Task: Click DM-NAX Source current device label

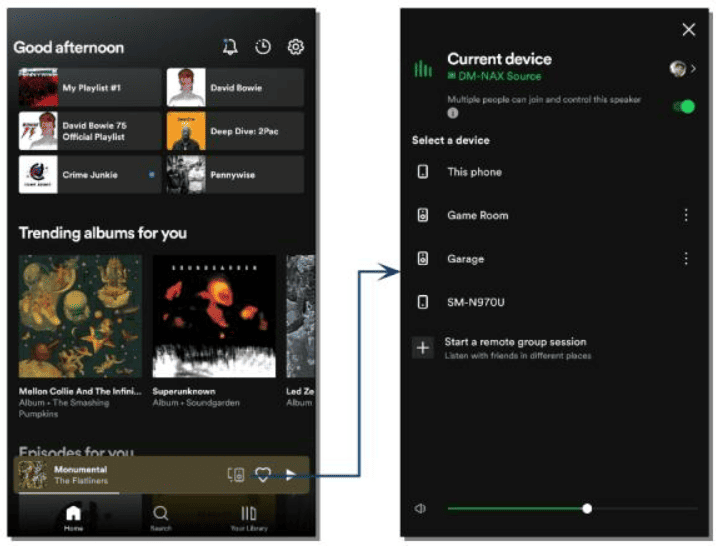Action: pos(495,76)
